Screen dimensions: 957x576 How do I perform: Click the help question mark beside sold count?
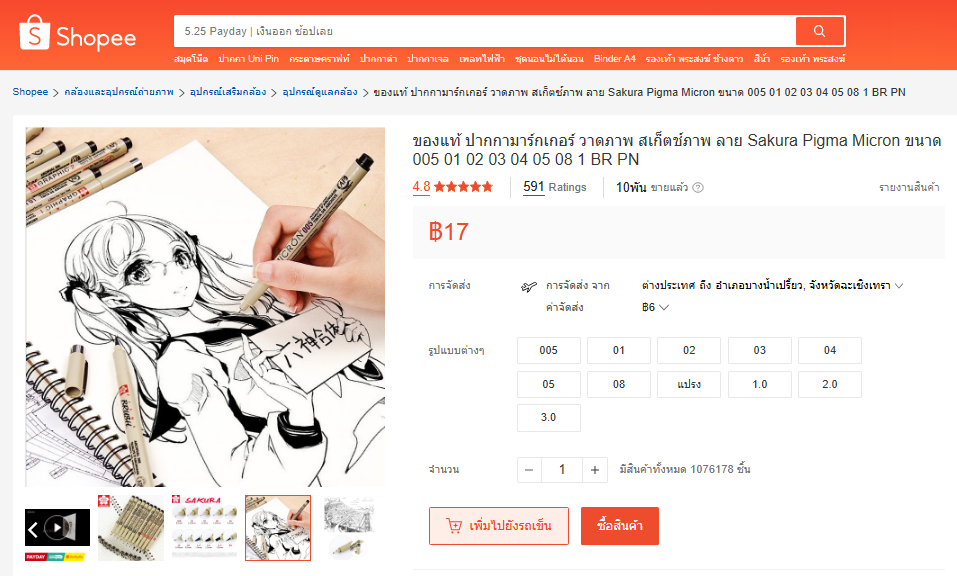click(698, 187)
